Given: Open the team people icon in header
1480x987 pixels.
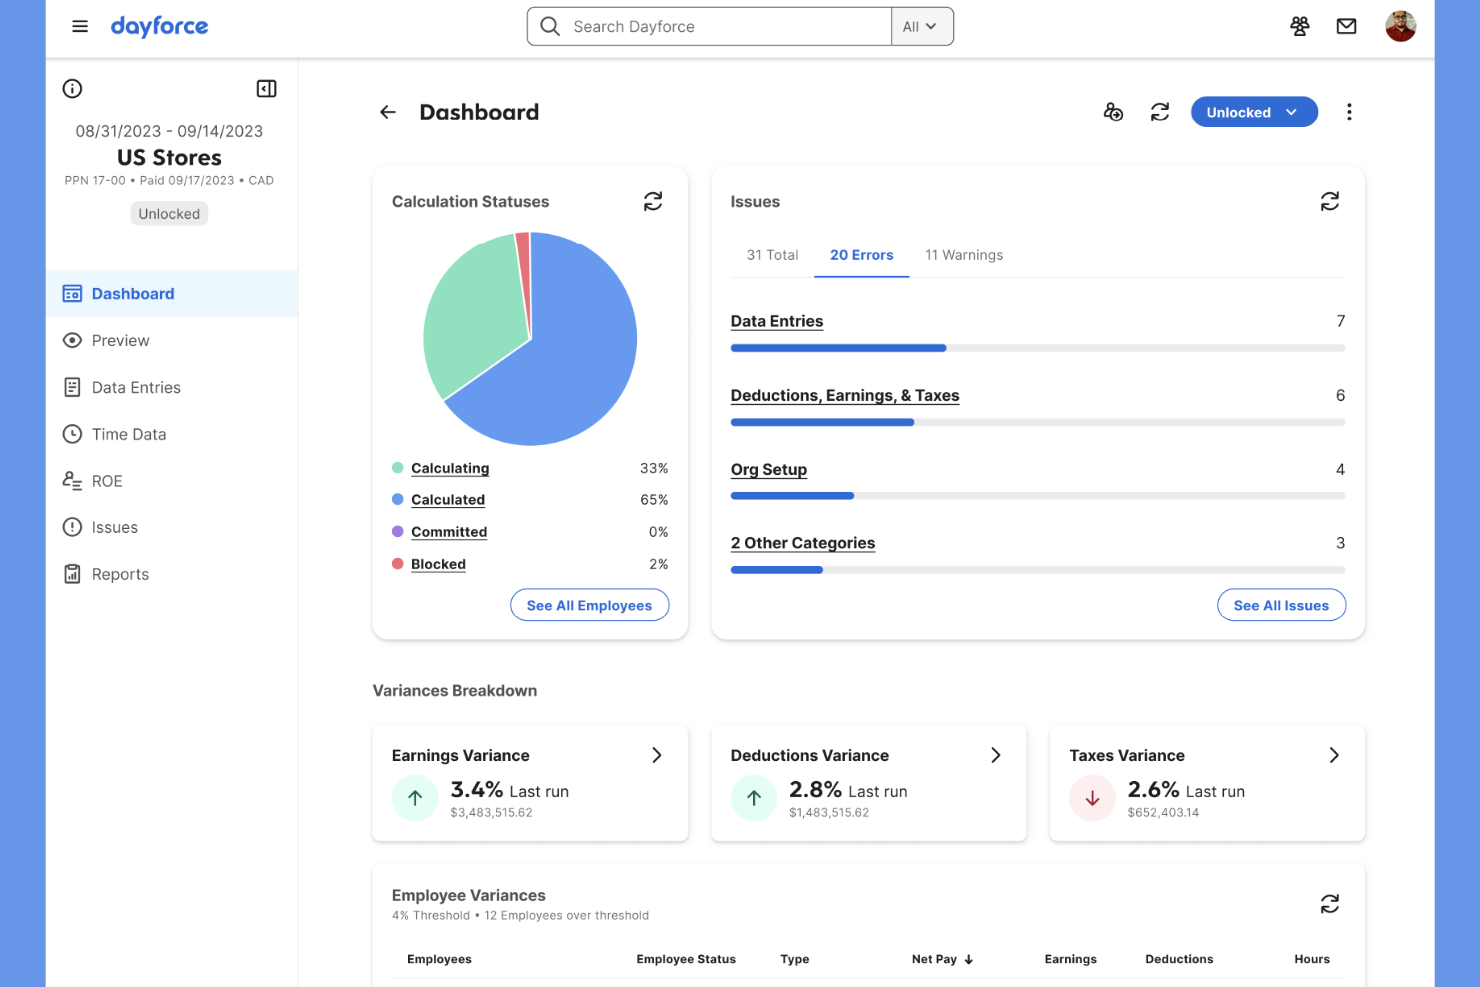Looking at the screenshot, I should [x=1299, y=26].
